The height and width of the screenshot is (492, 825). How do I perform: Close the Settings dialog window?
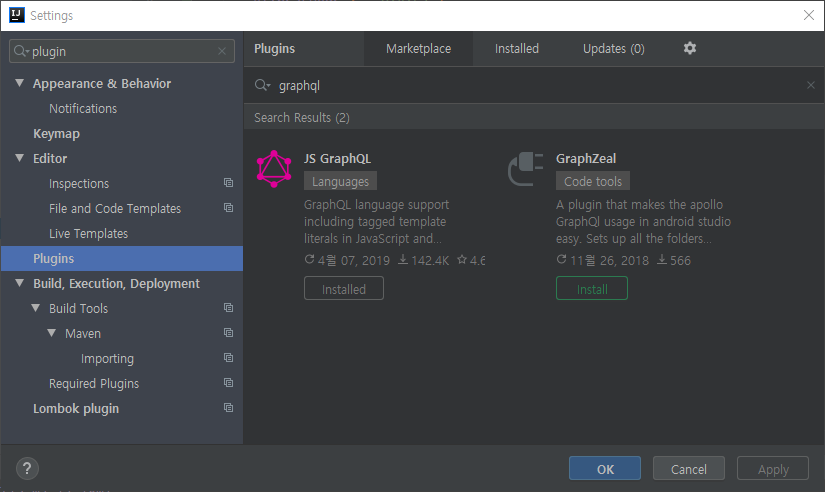tap(809, 15)
